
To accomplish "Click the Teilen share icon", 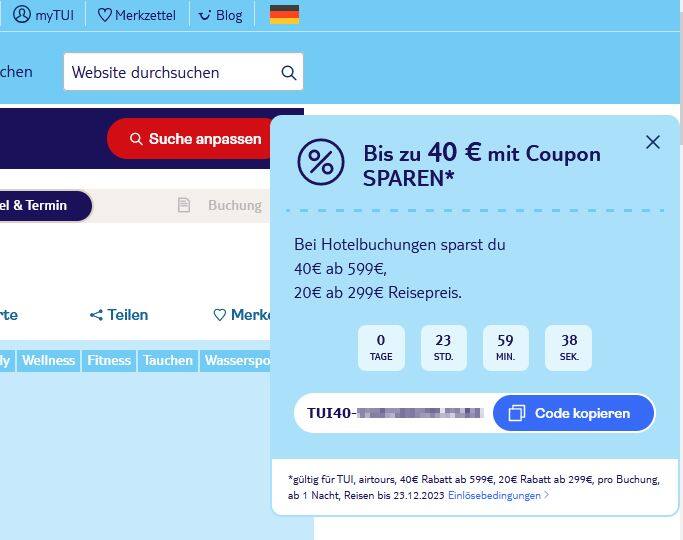I will pos(96,315).
